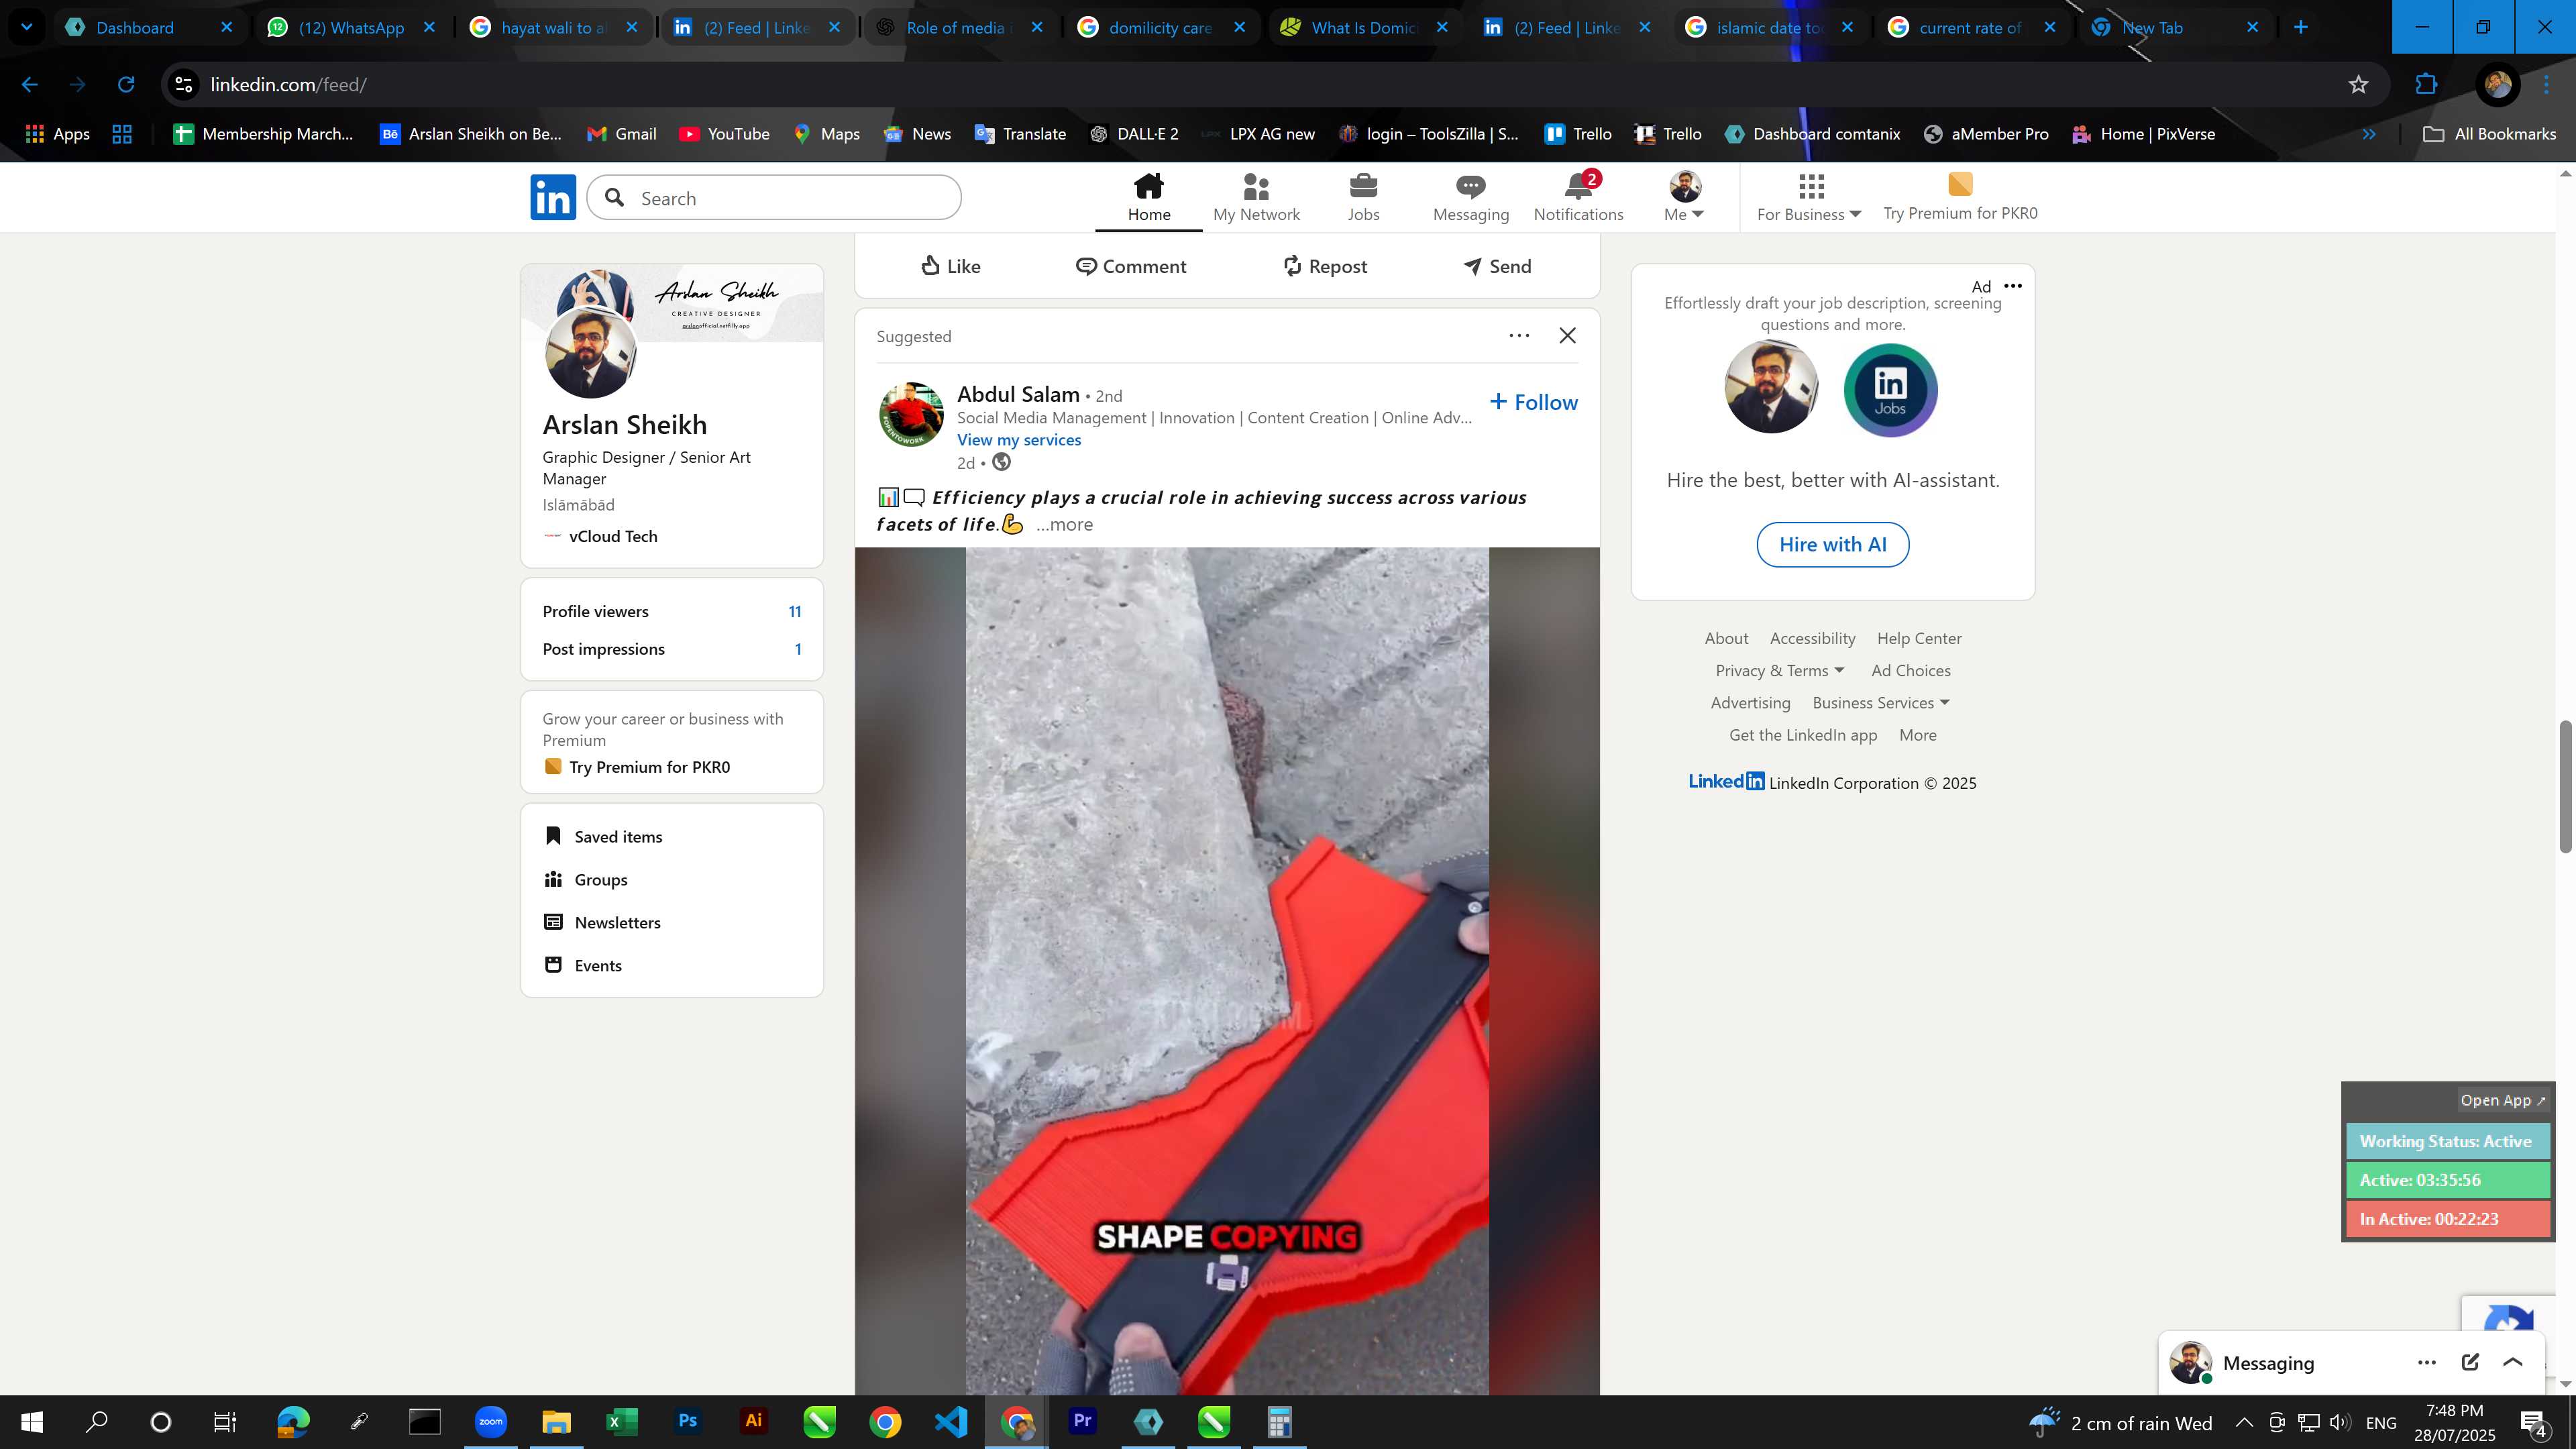2576x1449 pixels.
Task: Click Try Premium for PKR0 in sidebar
Action: (637, 767)
